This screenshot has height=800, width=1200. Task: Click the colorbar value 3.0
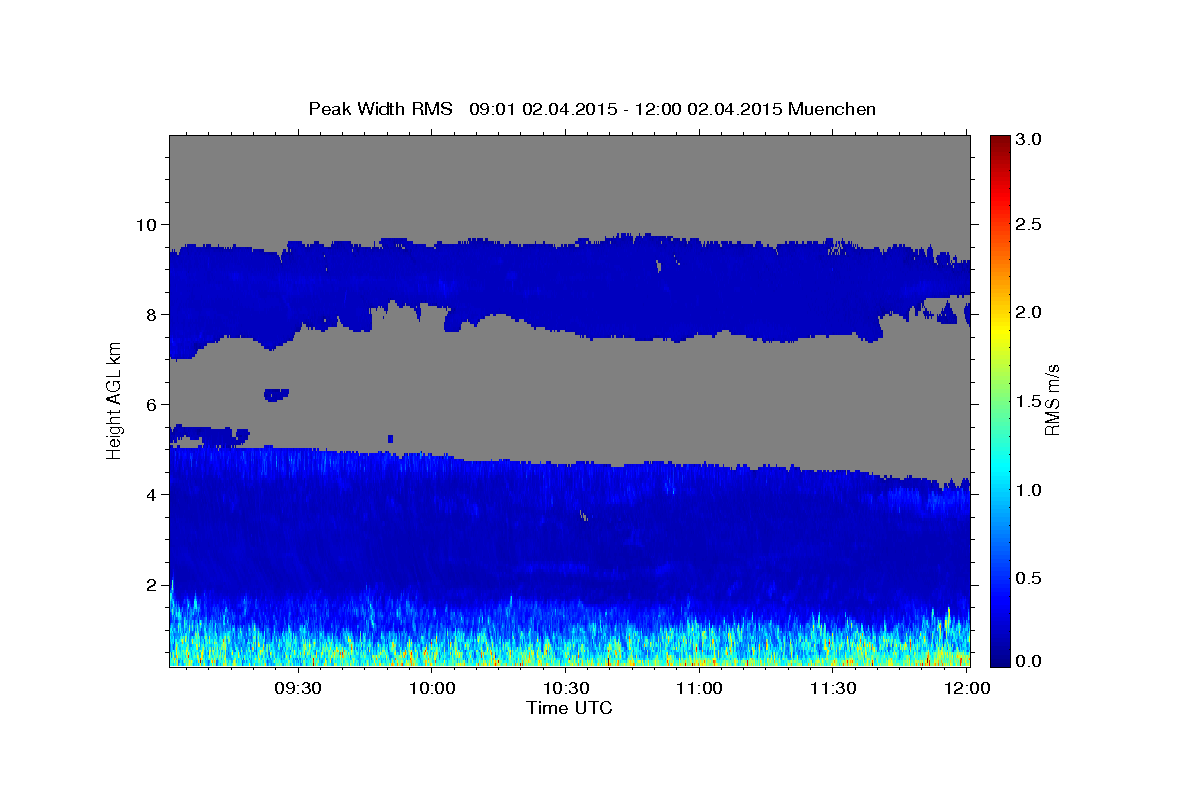(x=1029, y=139)
